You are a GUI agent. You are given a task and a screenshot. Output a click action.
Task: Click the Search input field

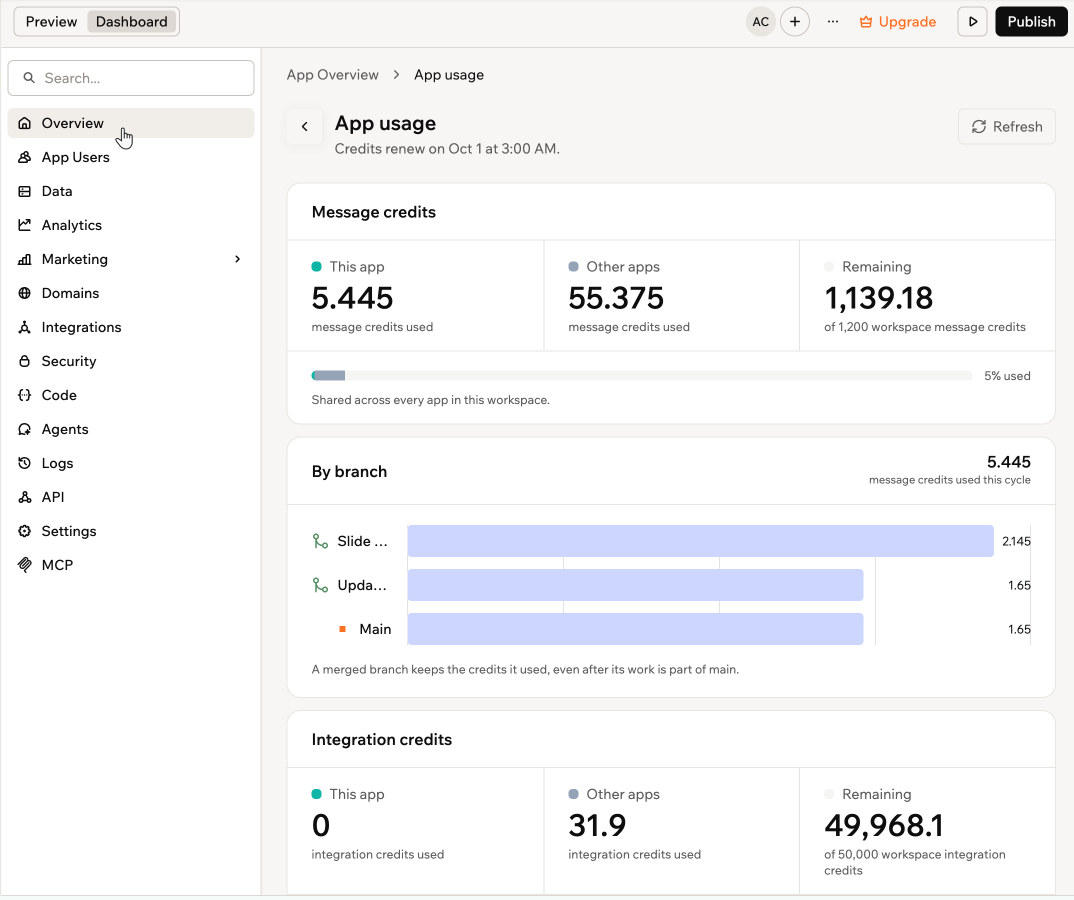(131, 78)
